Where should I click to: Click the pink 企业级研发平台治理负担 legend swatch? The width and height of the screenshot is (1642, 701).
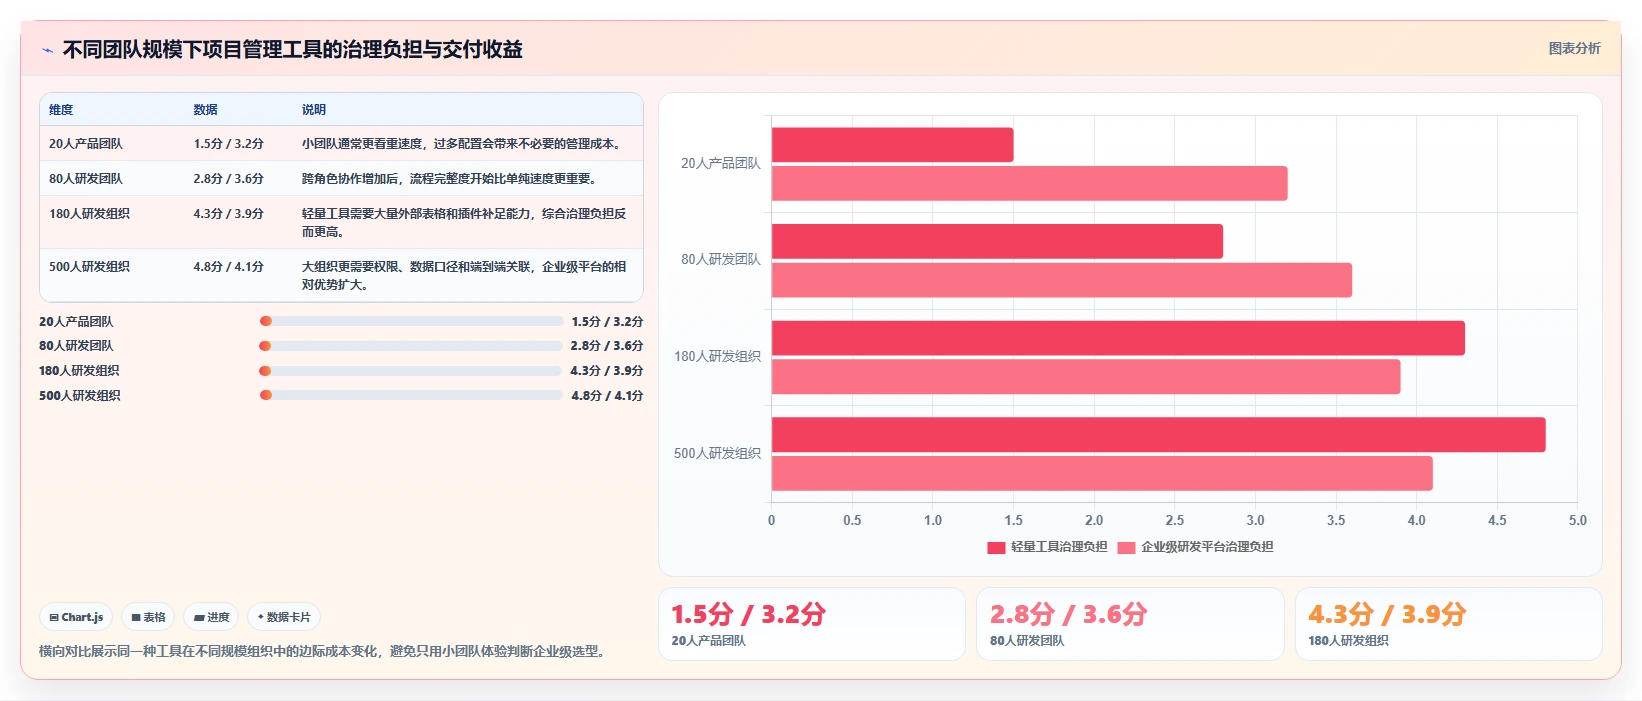click(x=1126, y=547)
